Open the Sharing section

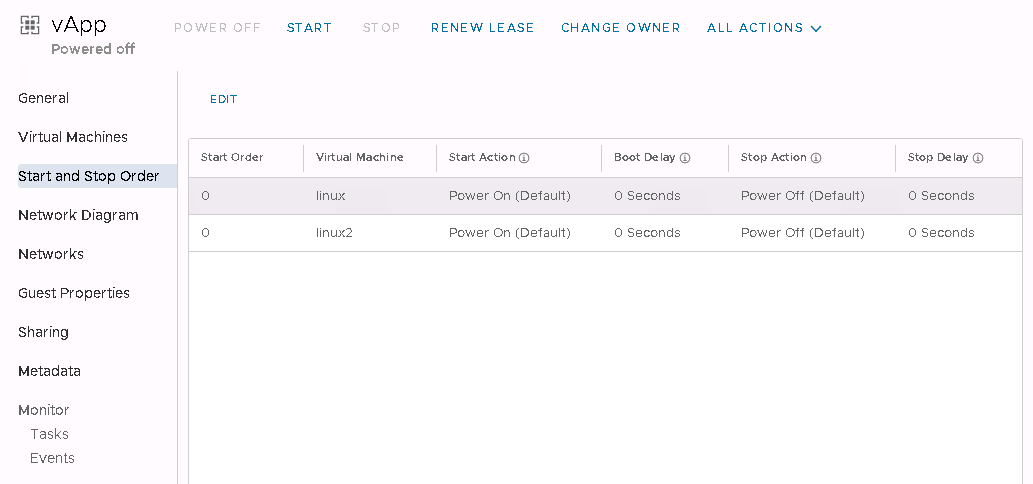tap(43, 332)
